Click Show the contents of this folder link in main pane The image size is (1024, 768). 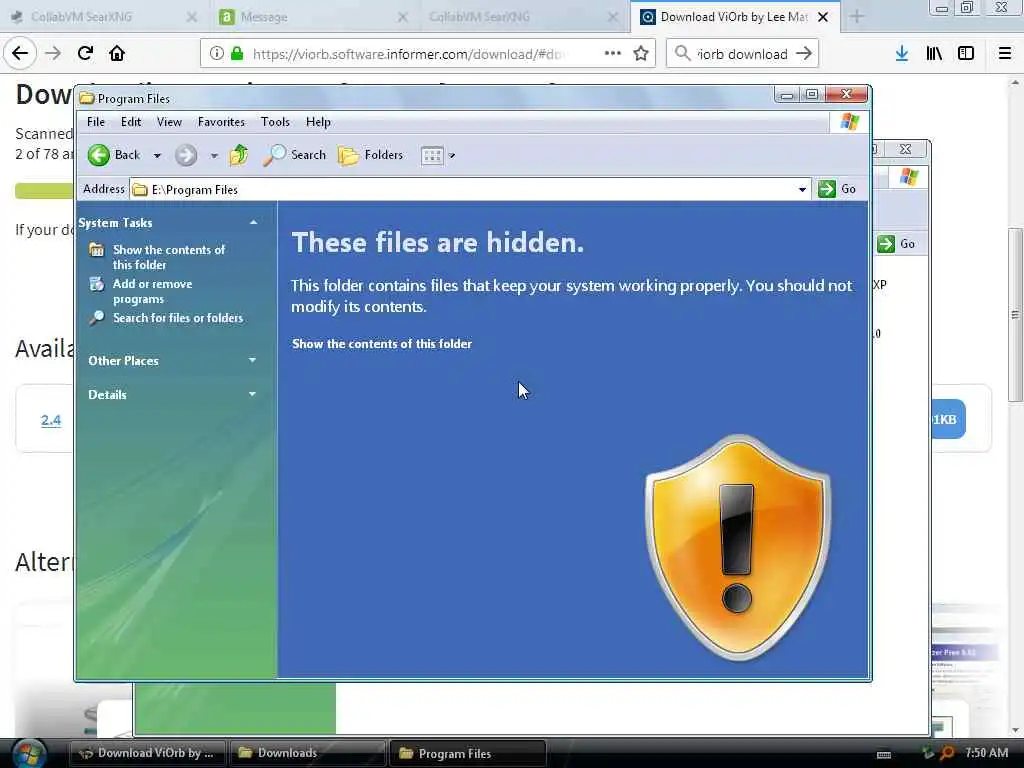[x=381, y=344]
